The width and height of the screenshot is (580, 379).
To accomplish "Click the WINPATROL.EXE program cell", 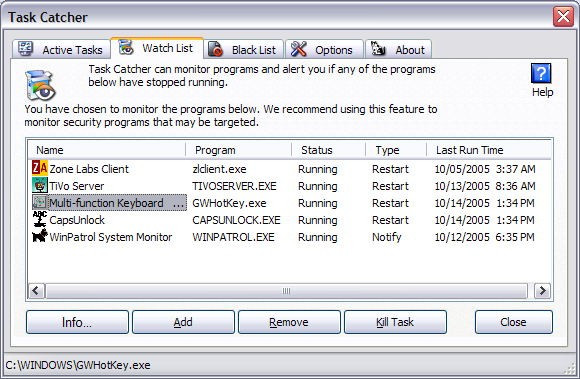I will [x=233, y=237].
